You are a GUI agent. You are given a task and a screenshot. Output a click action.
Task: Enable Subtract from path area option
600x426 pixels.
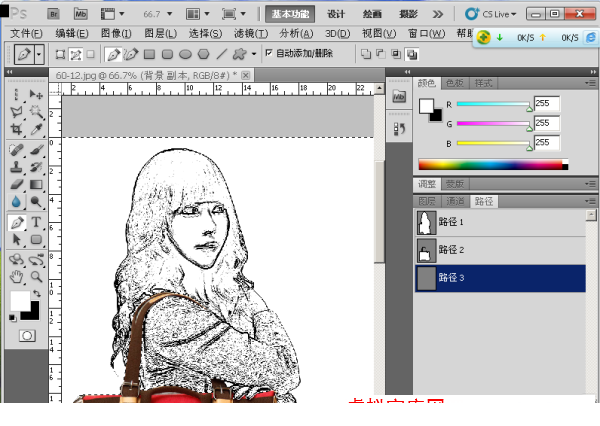(381, 54)
